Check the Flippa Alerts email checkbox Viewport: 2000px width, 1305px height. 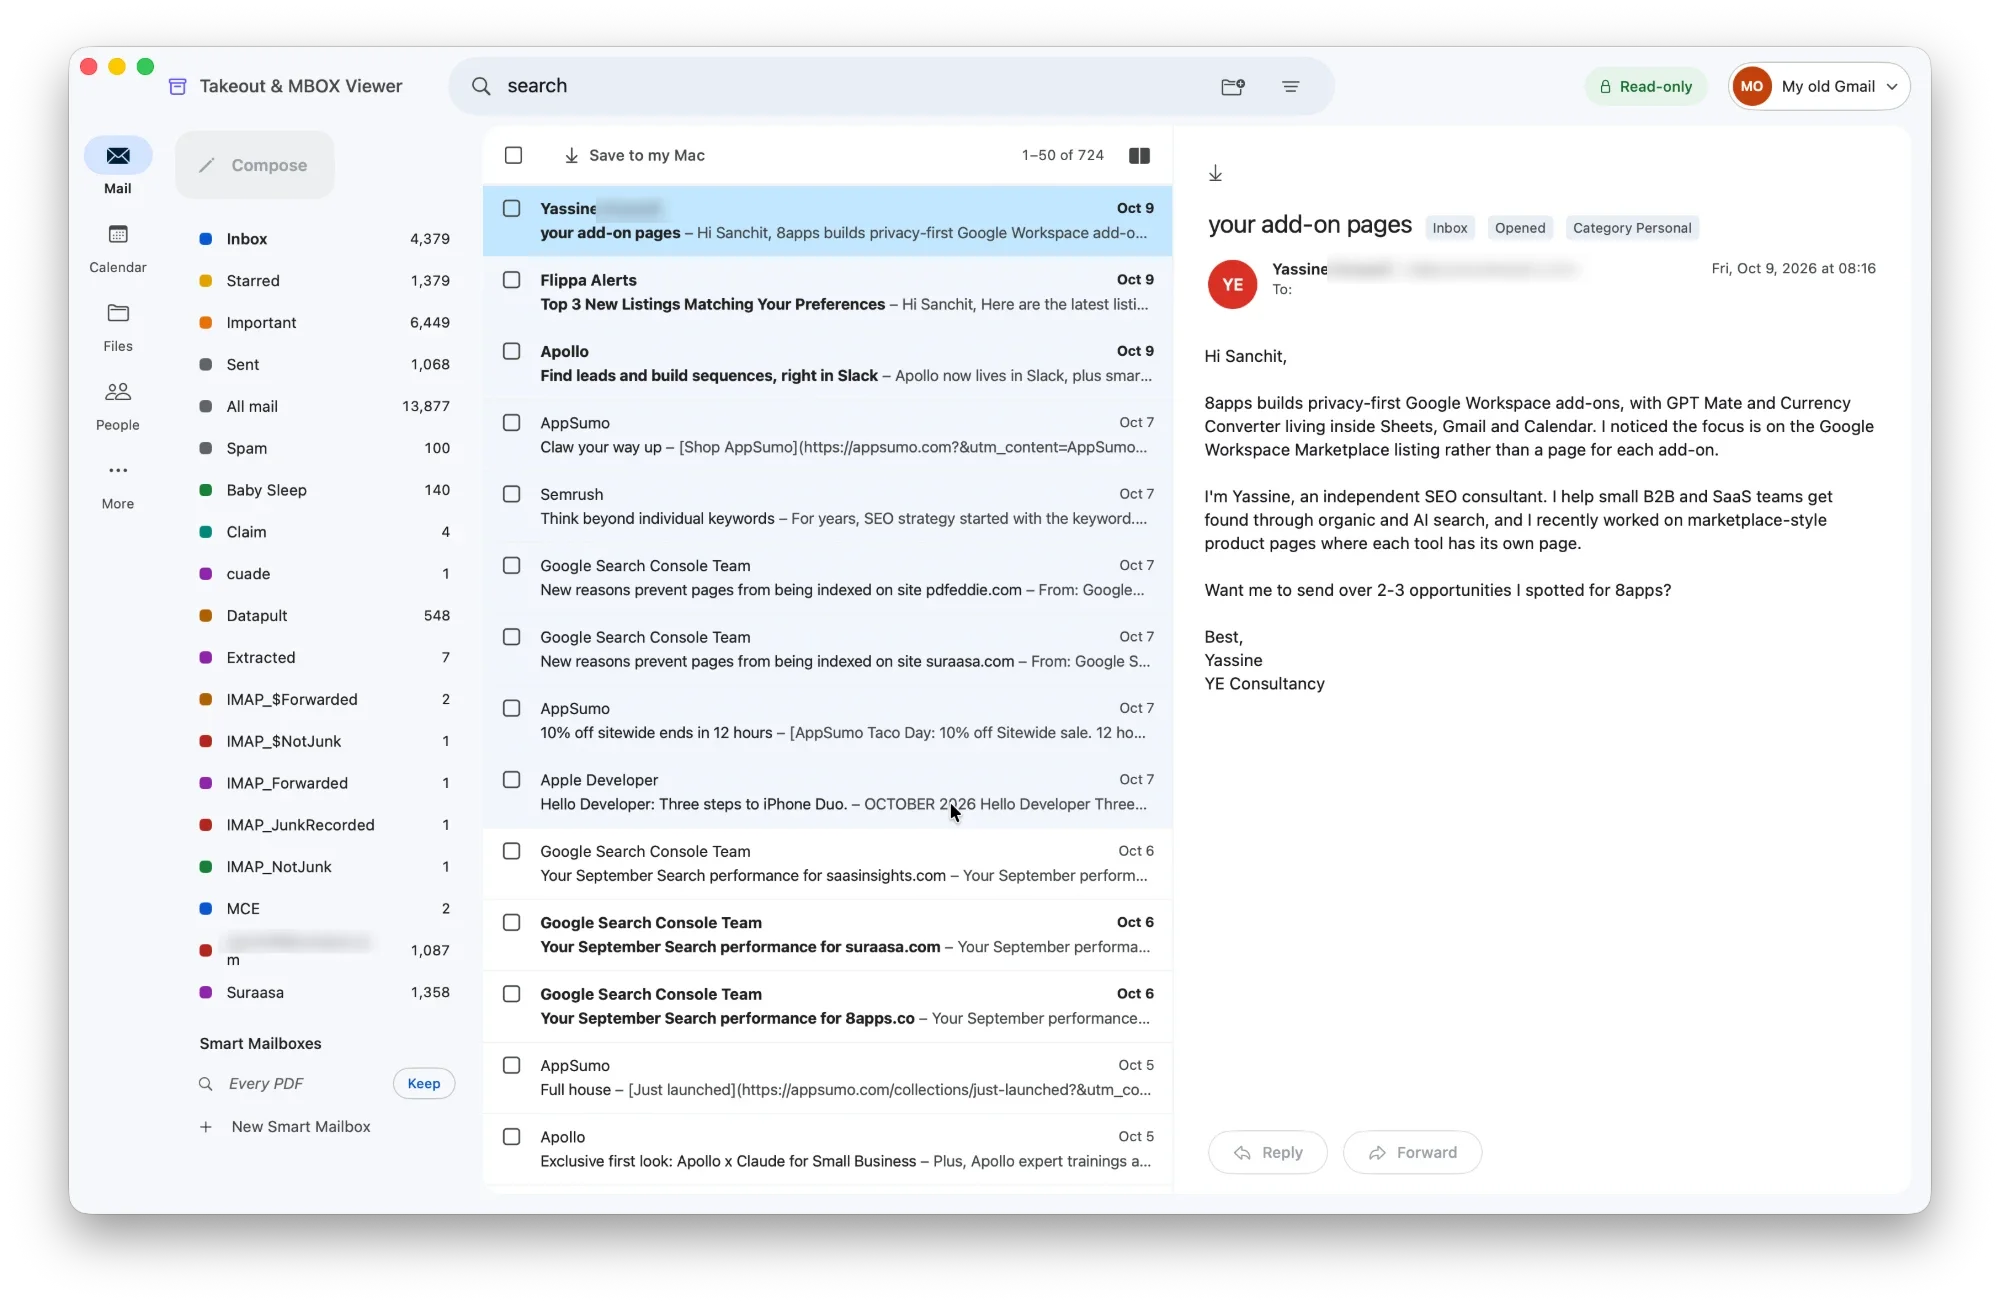pyautogui.click(x=512, y=280)
